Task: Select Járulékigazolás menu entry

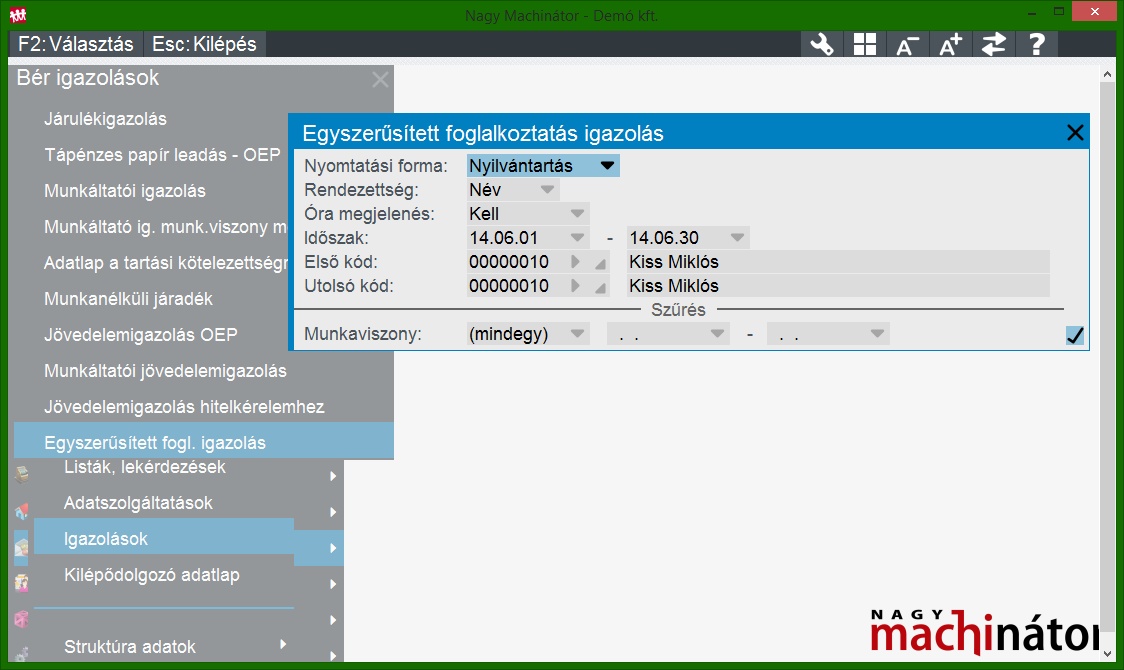Action: point(105,119)
